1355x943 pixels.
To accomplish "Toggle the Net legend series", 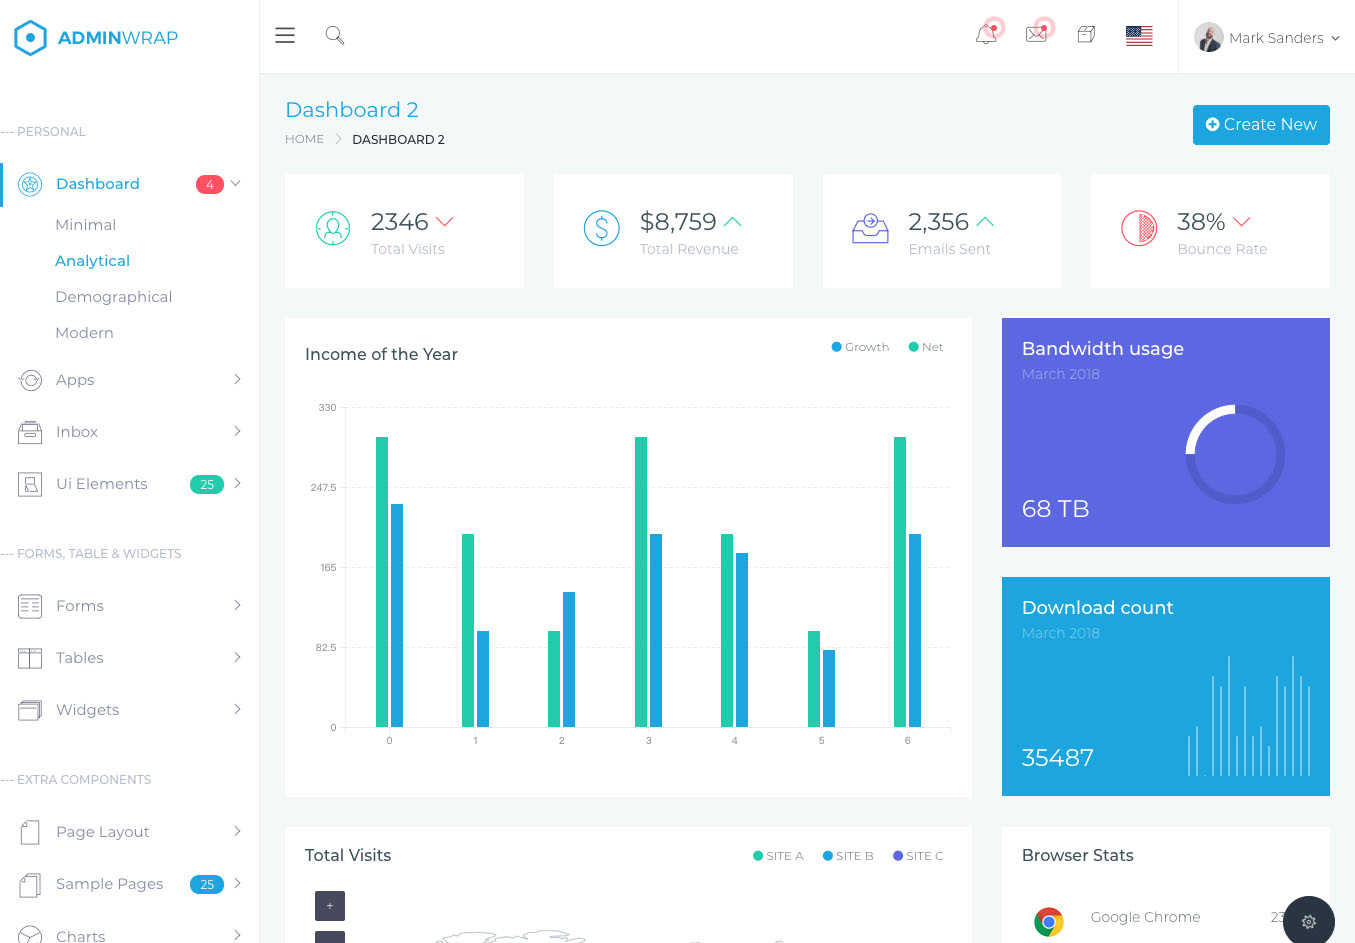I will point(925,347).
